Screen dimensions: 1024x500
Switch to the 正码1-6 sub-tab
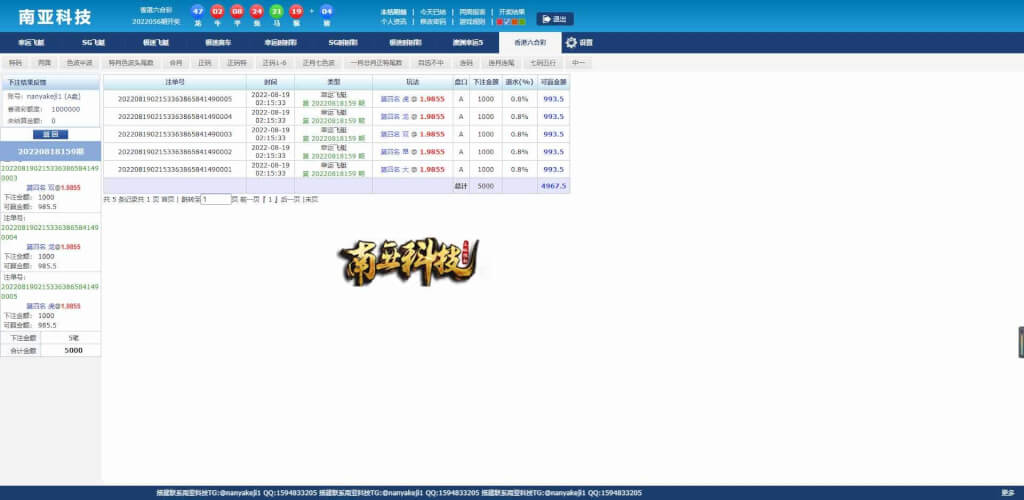coord(274,63)
